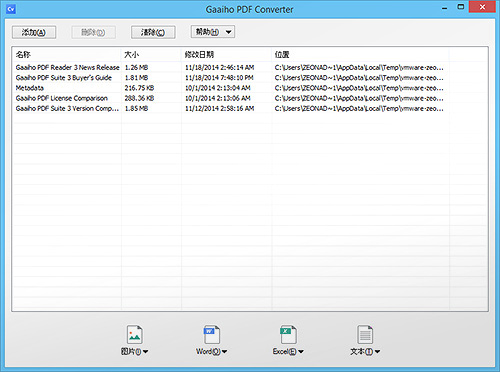This screenshot has width=500, height=372.
Task: Open the 图片(I) dropdown arrow
Action: [x=146, y=351]
